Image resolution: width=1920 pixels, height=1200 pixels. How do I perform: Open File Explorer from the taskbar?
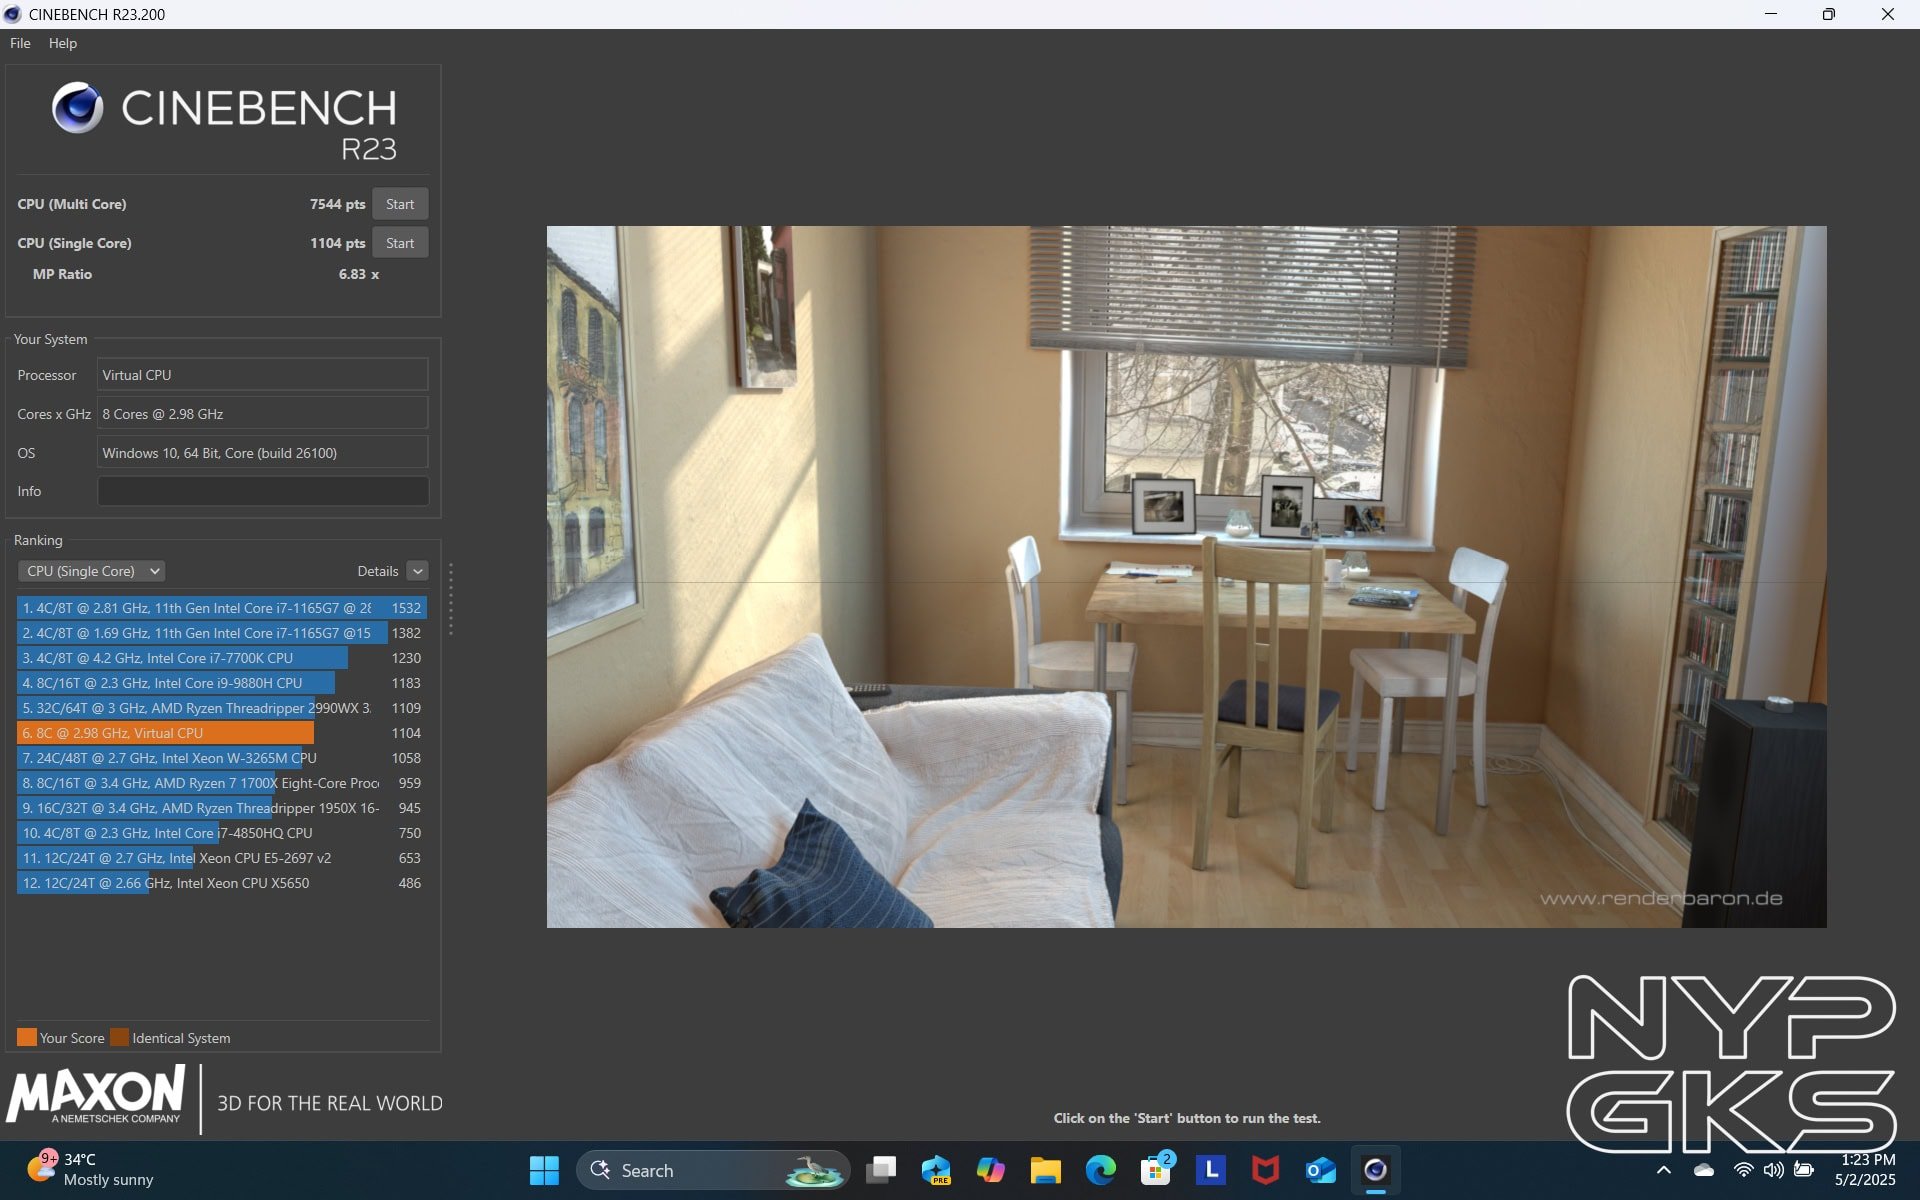click(x=1046, y=1170)
